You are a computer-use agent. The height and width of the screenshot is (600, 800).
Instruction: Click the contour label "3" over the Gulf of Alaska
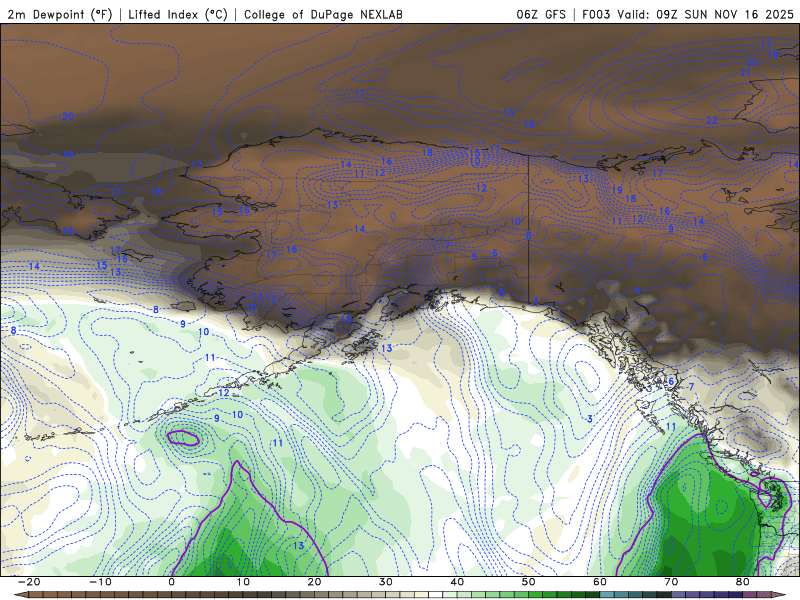pos(590,419)
